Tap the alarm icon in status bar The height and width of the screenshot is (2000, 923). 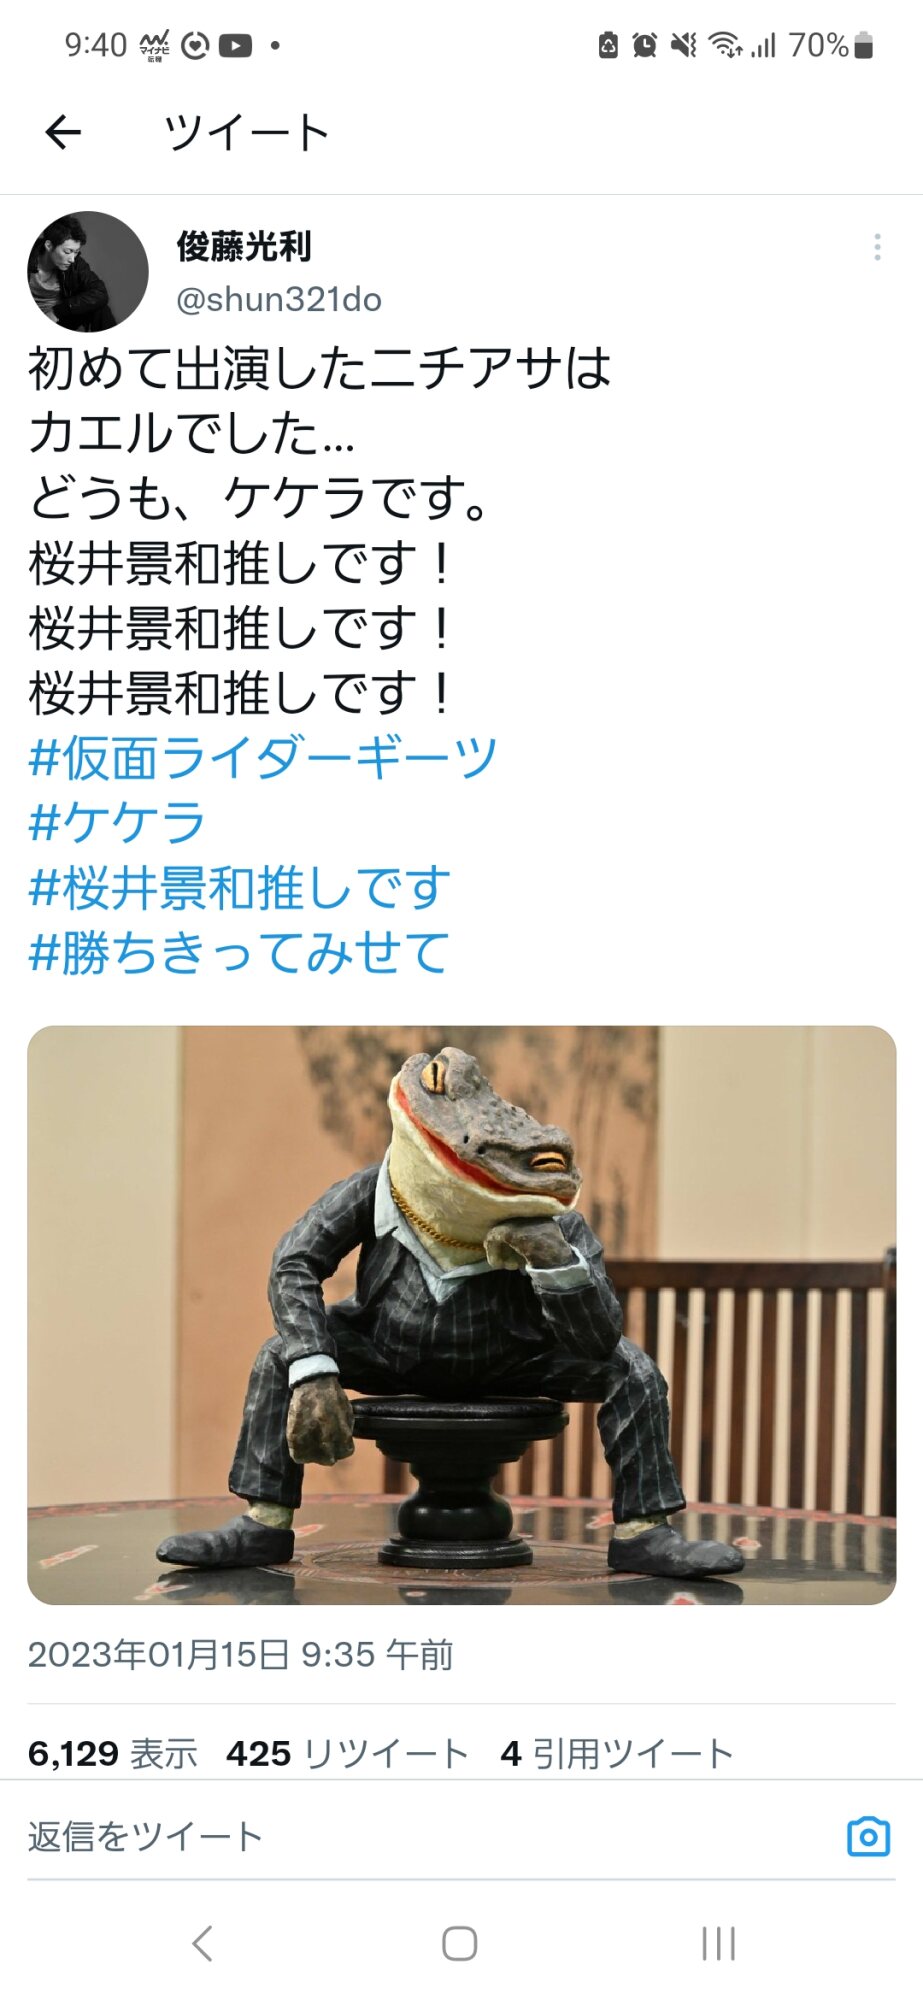click(x=645, y=45)
